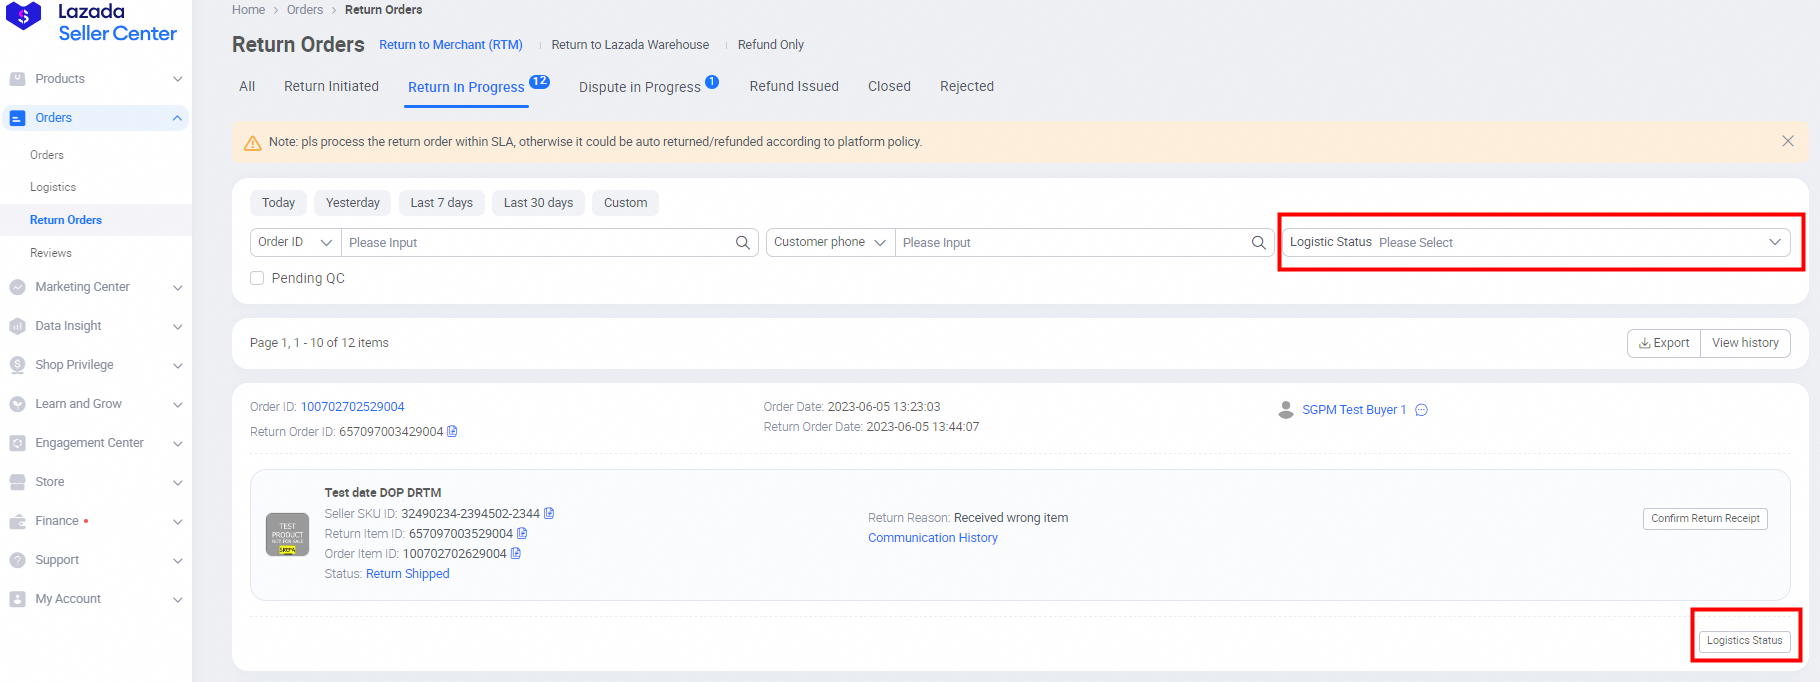Switch to the Dispute in Progress tab
The image size is (1820, 682).
[x=640, y=87]
